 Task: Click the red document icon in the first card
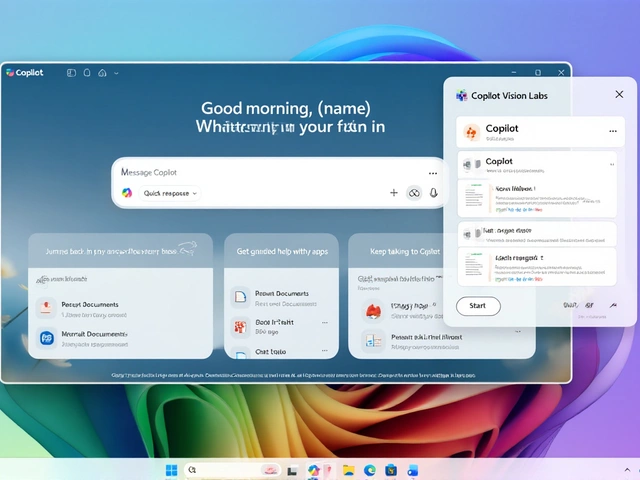[x=46, y=307]
